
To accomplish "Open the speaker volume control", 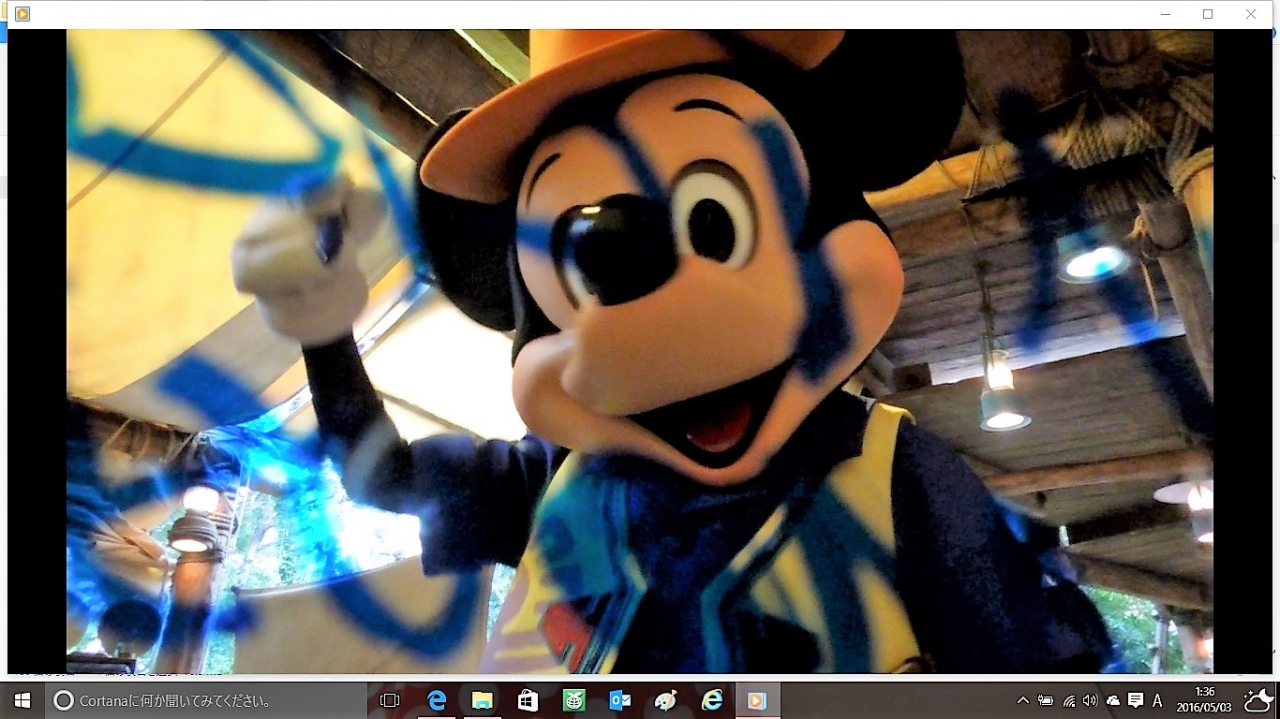I will click(x=1090, y=701).
